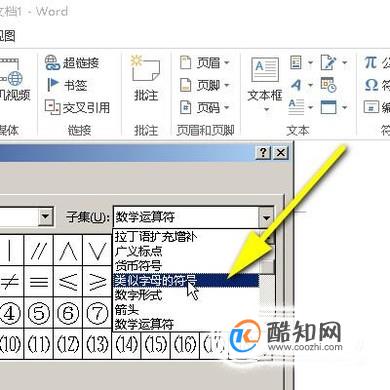Choose 拉丁语扩充增补 from the subset list
390x390 pixels.
pyautogui.click(x=186, y=237)
